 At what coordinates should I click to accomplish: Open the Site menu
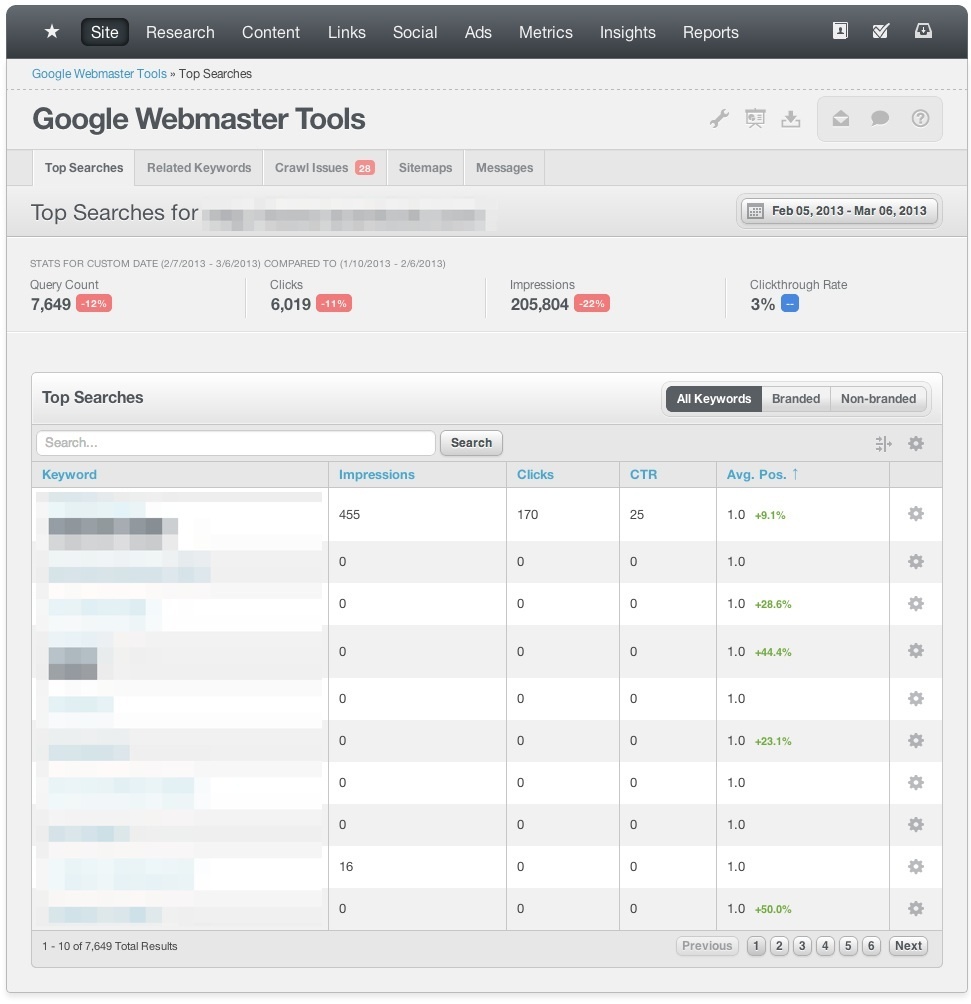click(x=104, y=32)
